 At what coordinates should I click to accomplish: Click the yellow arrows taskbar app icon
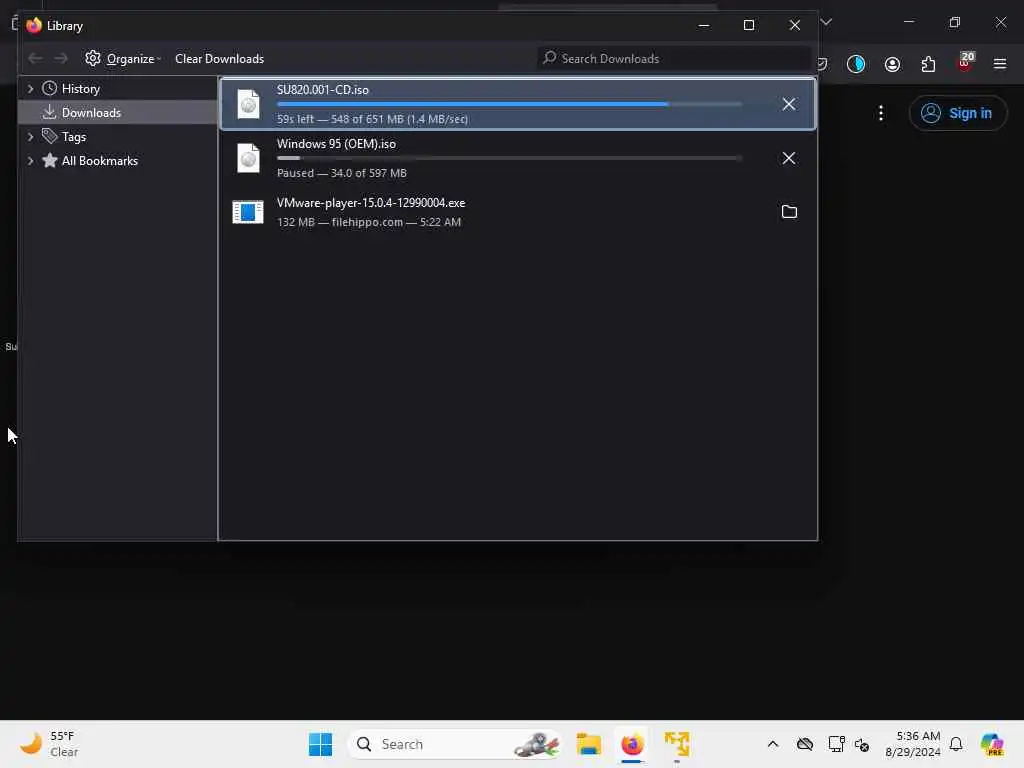coord(677,744)
